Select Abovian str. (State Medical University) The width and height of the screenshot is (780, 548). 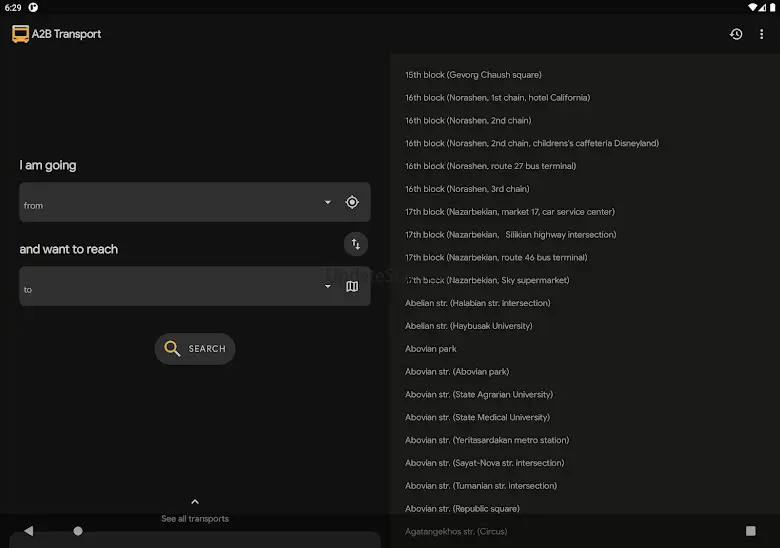click(477, 417)
